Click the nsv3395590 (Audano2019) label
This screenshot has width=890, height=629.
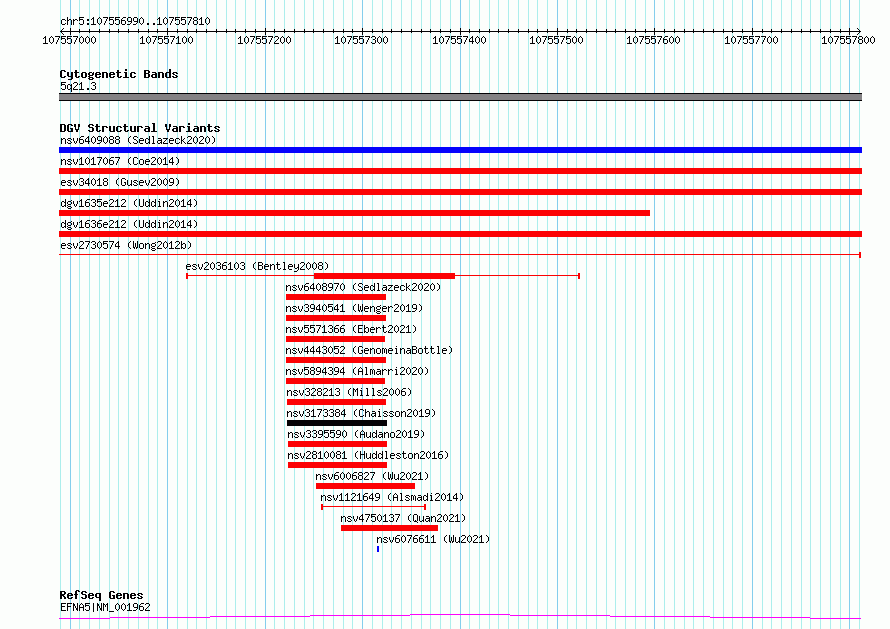point(356,434)
